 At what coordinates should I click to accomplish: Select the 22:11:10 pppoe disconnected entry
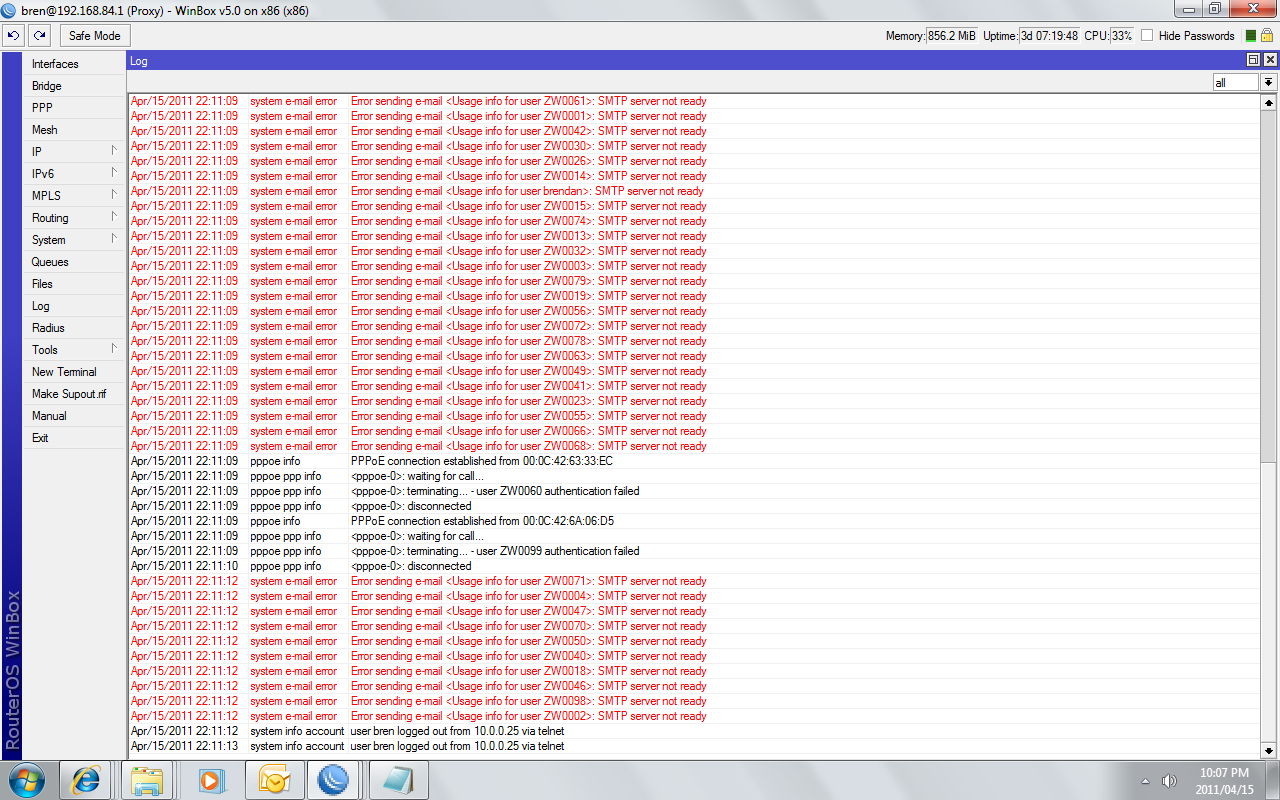click(x=694, y=566)
